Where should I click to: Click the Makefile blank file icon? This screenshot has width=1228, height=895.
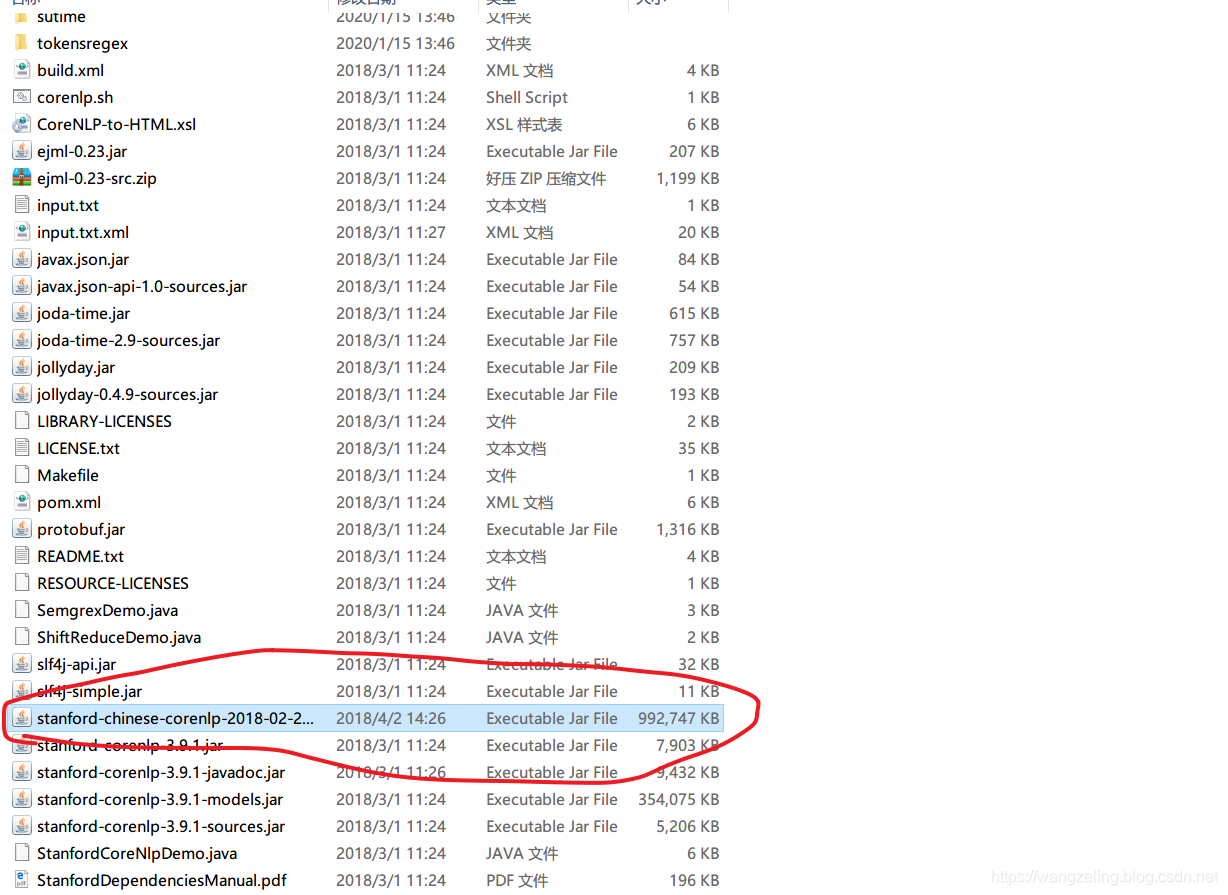(21, 475)
